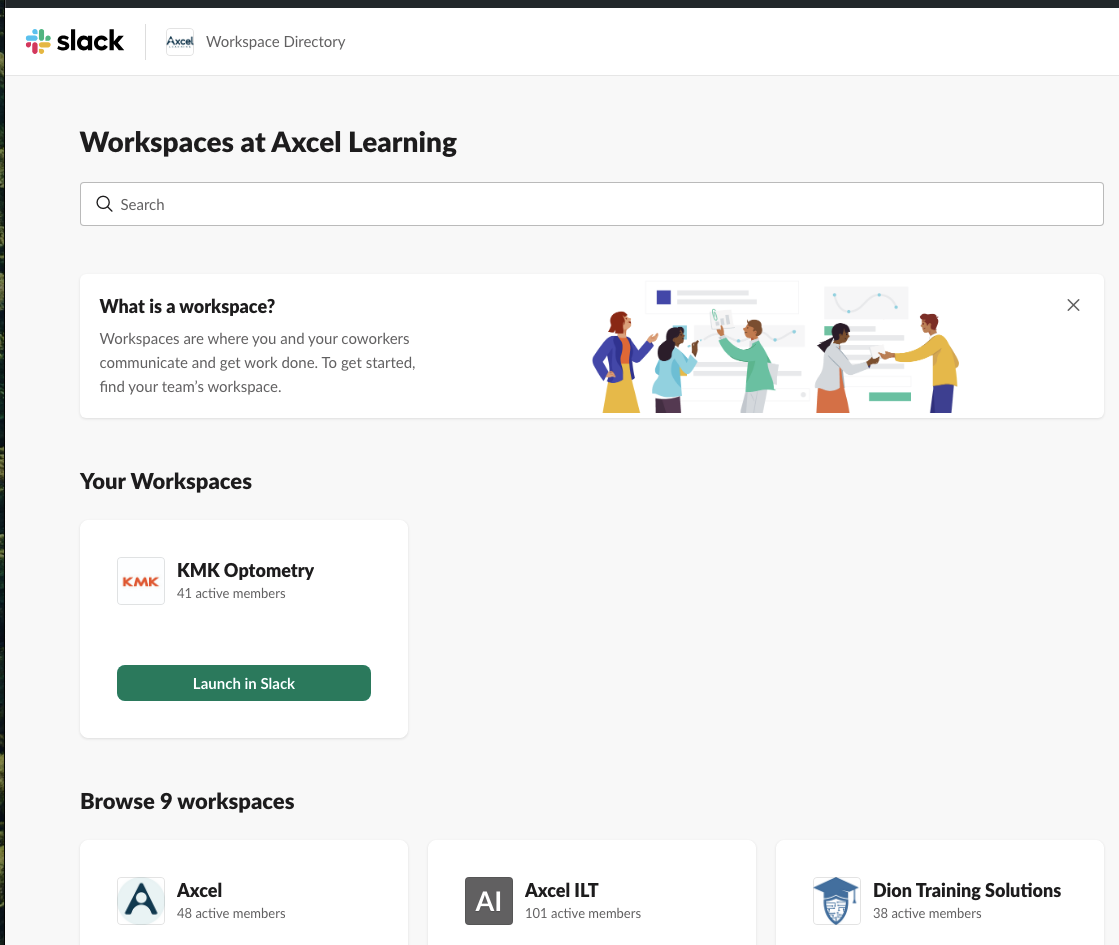Click Dion Training's 38 active members text
Image resolution: width=1119 pixels, height=945 pixels.
click(927, 914)
